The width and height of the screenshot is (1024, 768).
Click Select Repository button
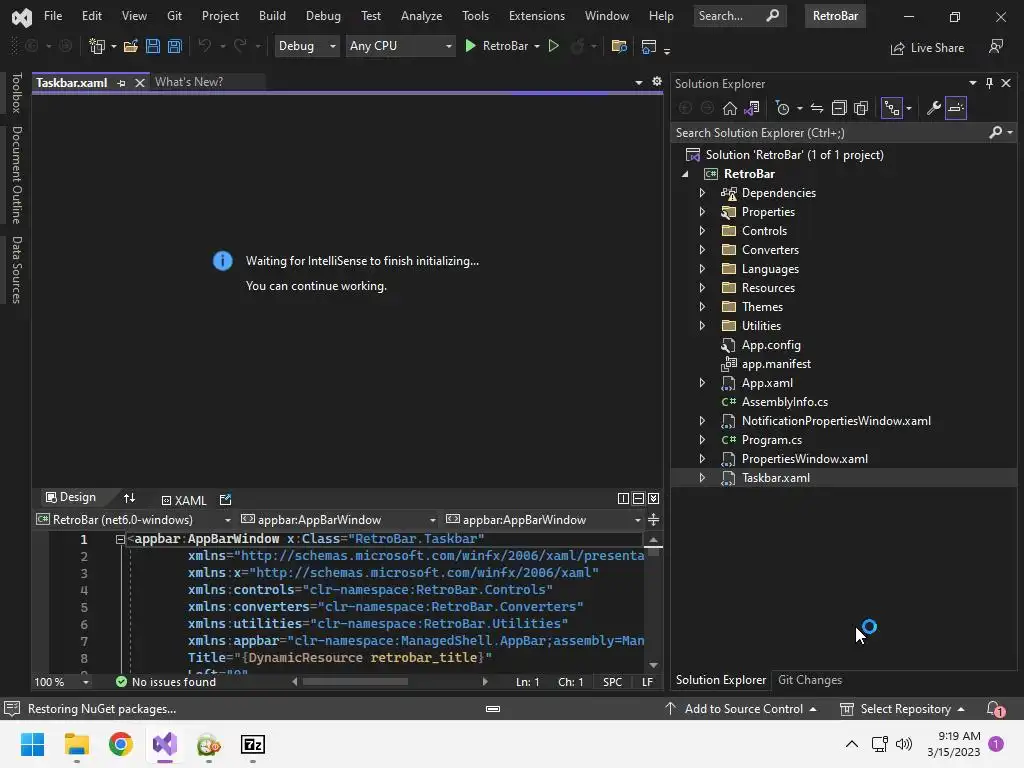click(903, 709)
